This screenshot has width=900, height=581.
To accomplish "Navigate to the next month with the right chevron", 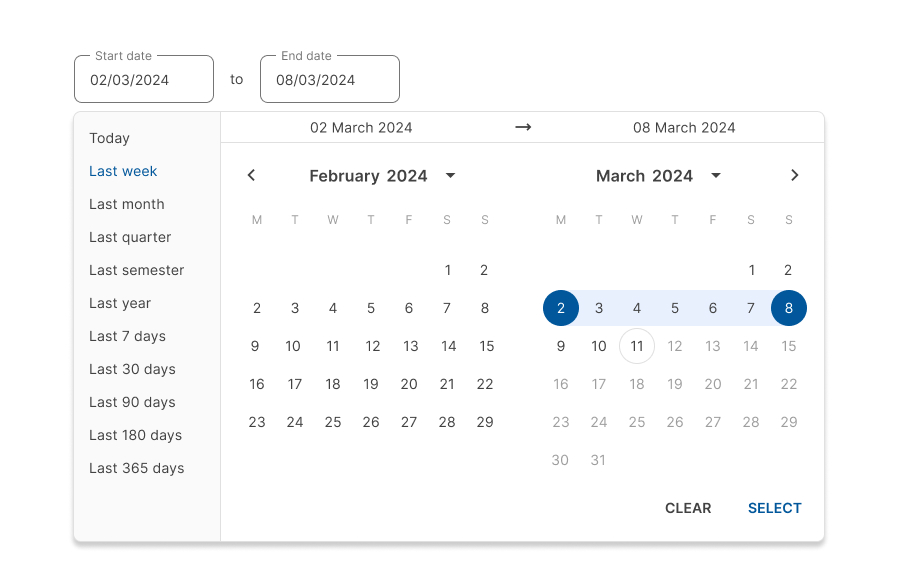I will [795, 175].
